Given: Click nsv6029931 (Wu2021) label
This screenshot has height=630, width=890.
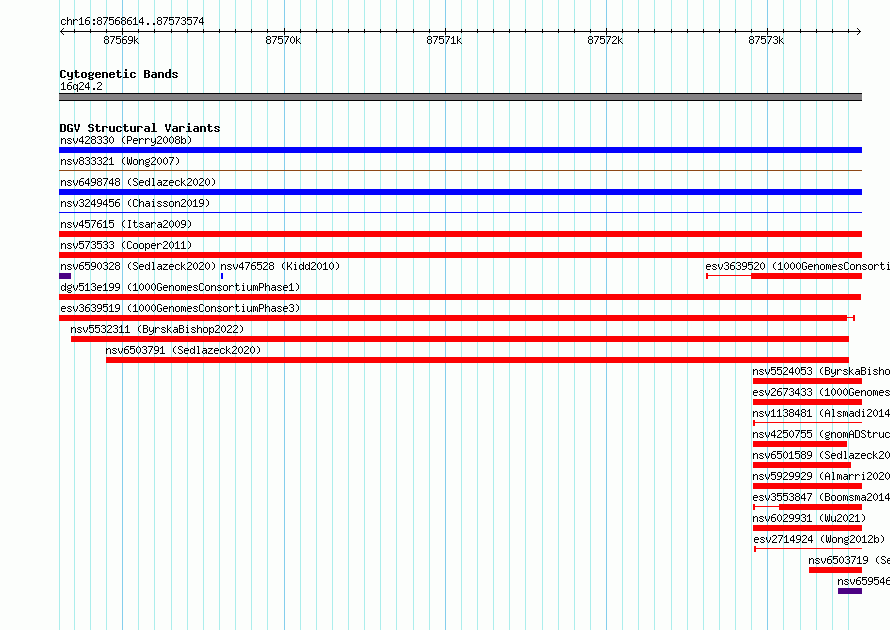Looking at the screenshot, I should pos(809,518).
